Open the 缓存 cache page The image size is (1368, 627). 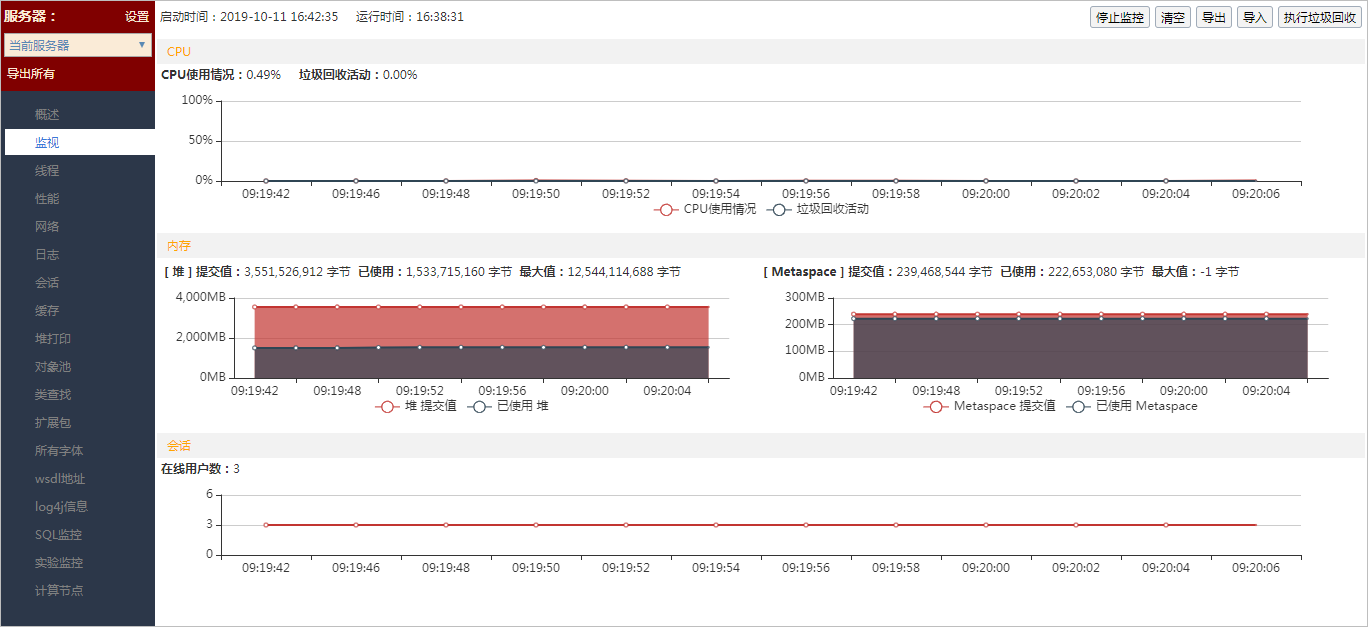pos(47,311)
